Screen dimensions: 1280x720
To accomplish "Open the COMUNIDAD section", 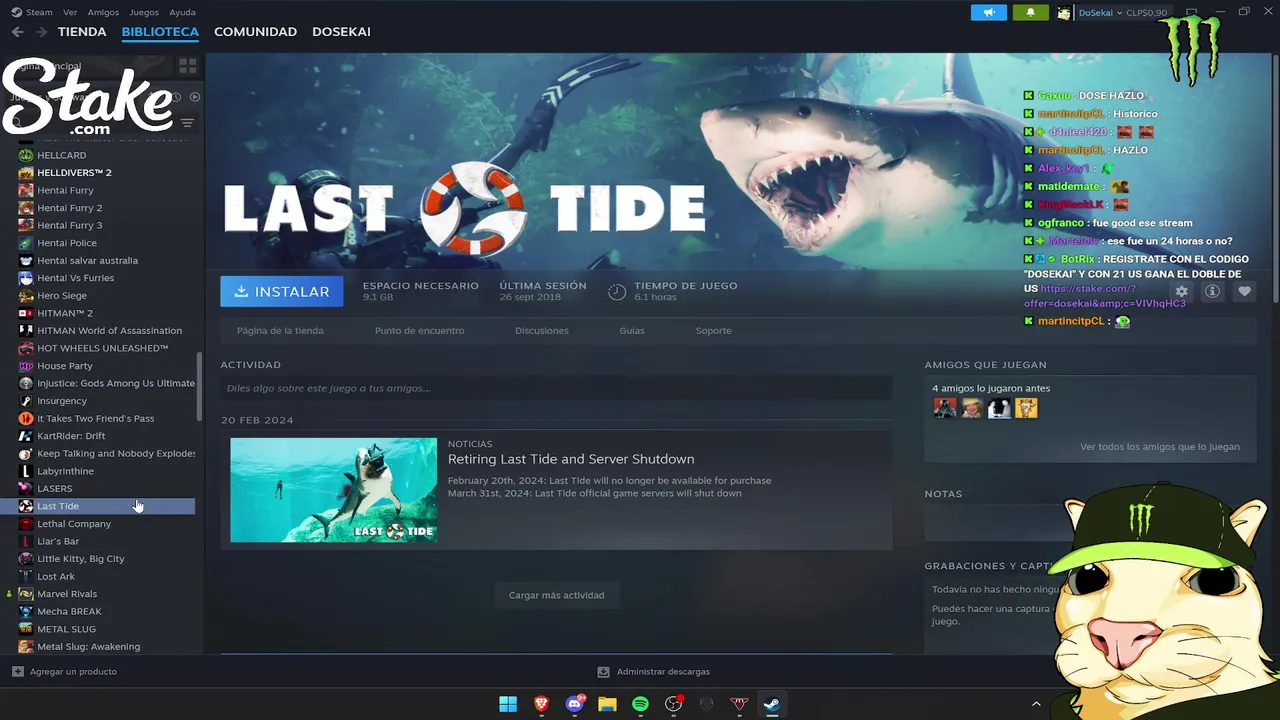I will (x=255, y=32).
